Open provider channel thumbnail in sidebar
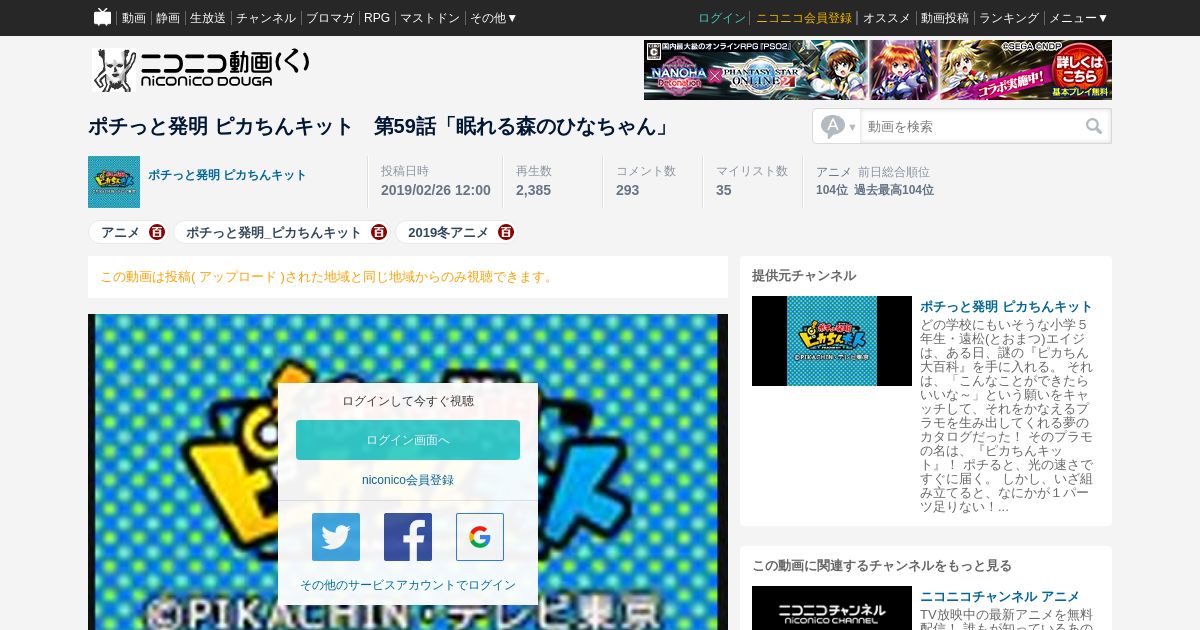Screen dimensions: 1200x630 point(832,341)
